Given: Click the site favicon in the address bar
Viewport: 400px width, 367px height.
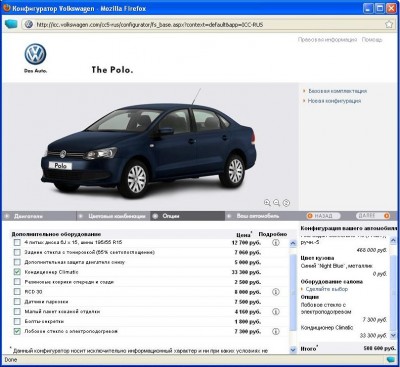Looking at the screenshot, I should 29,24.
